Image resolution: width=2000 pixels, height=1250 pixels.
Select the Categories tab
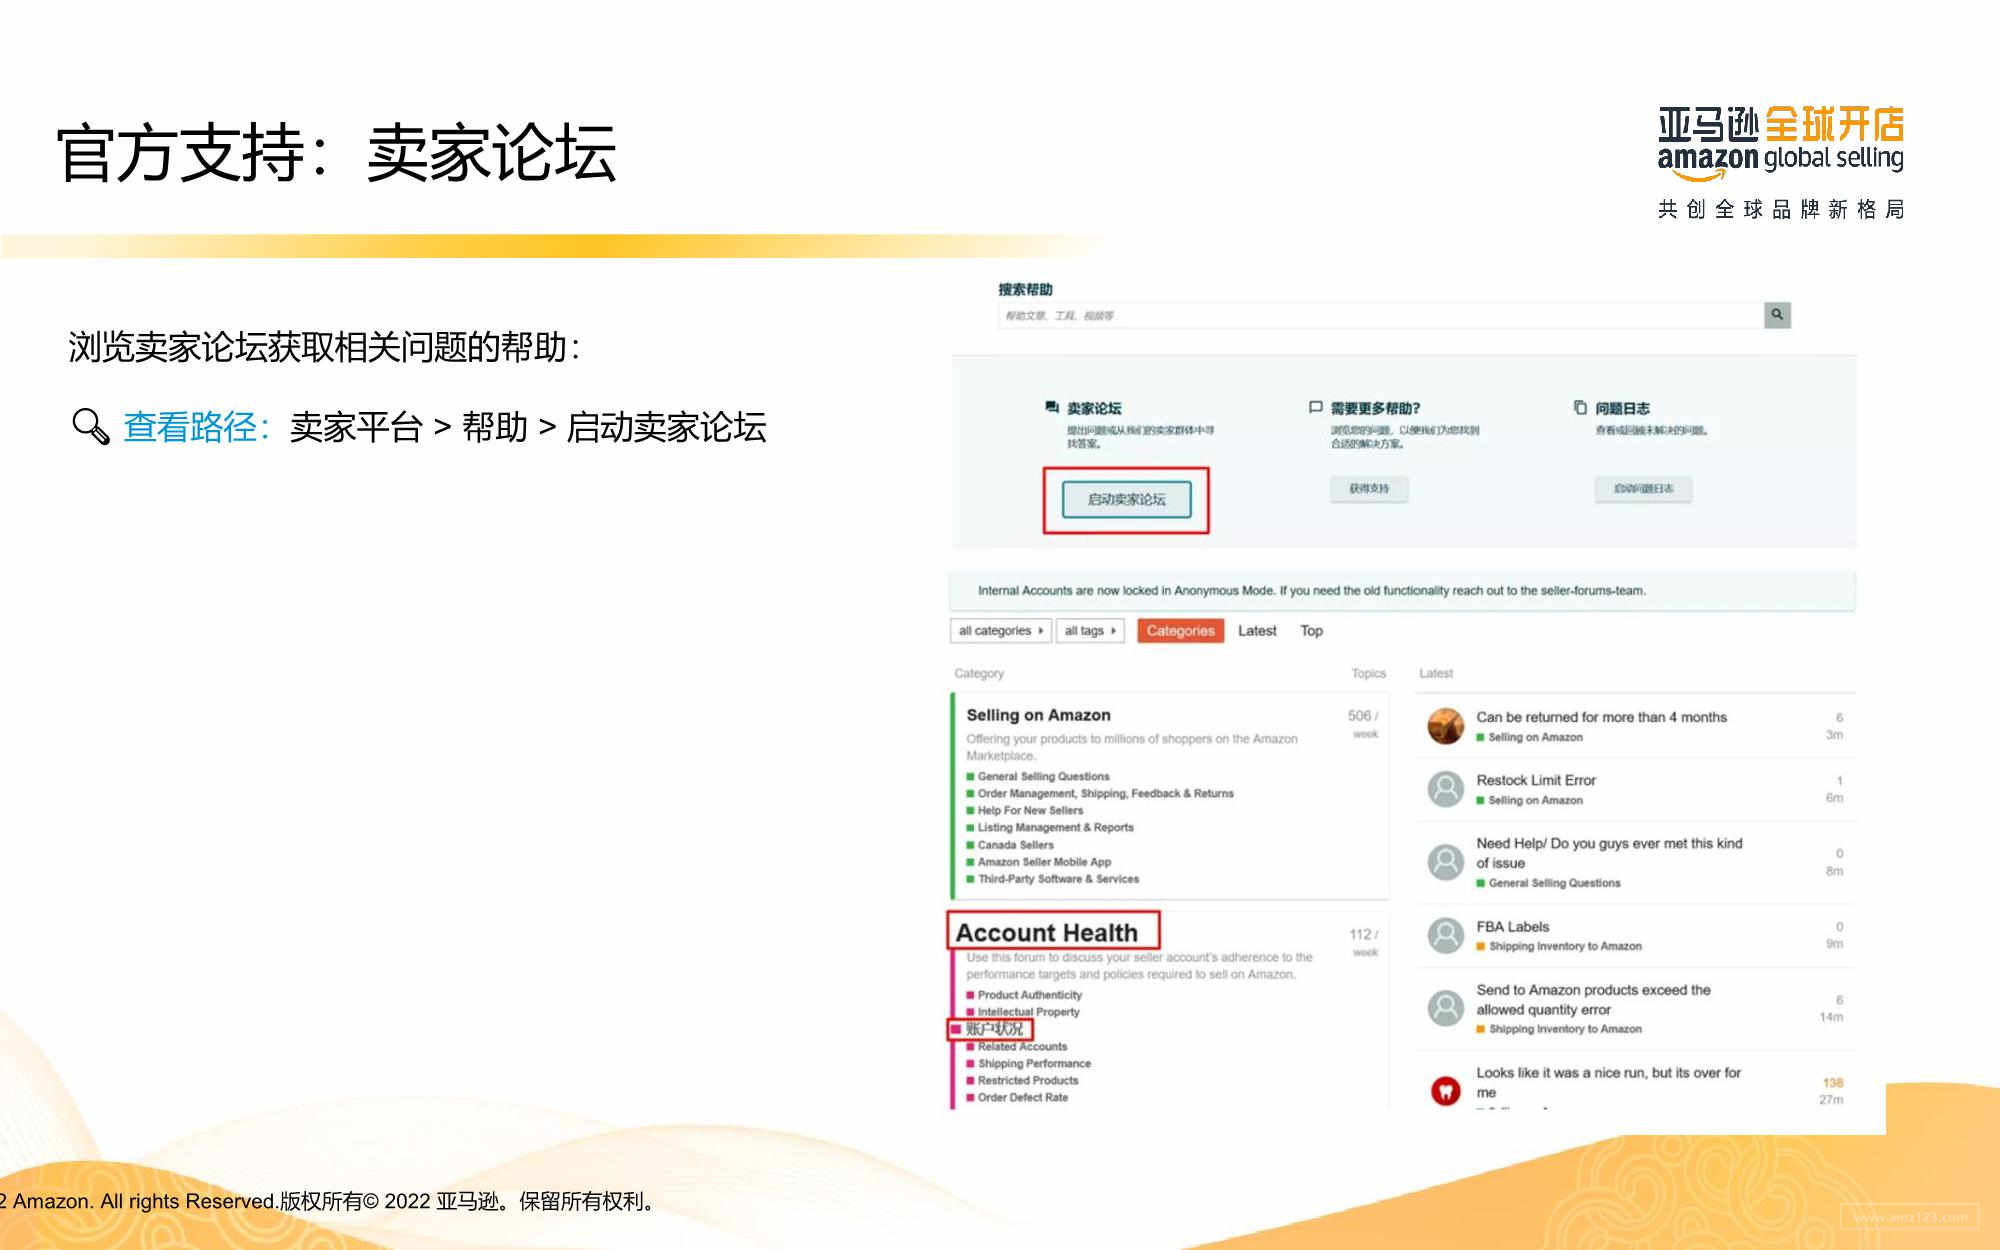point(1180,631)
